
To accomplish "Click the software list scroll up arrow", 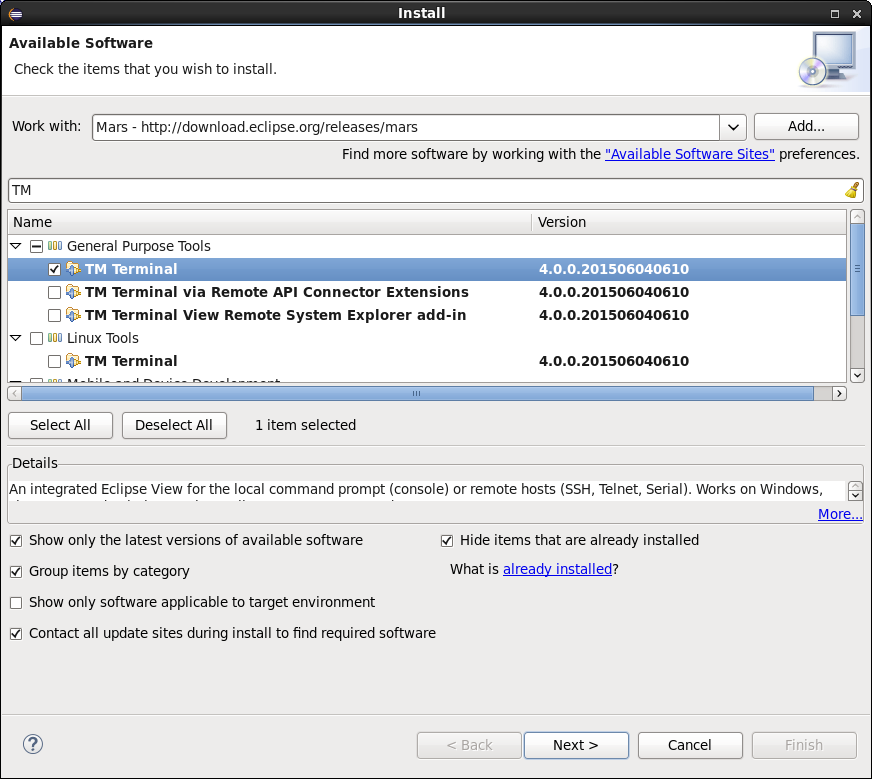I will pyautogui.click(x=857, y=216).
